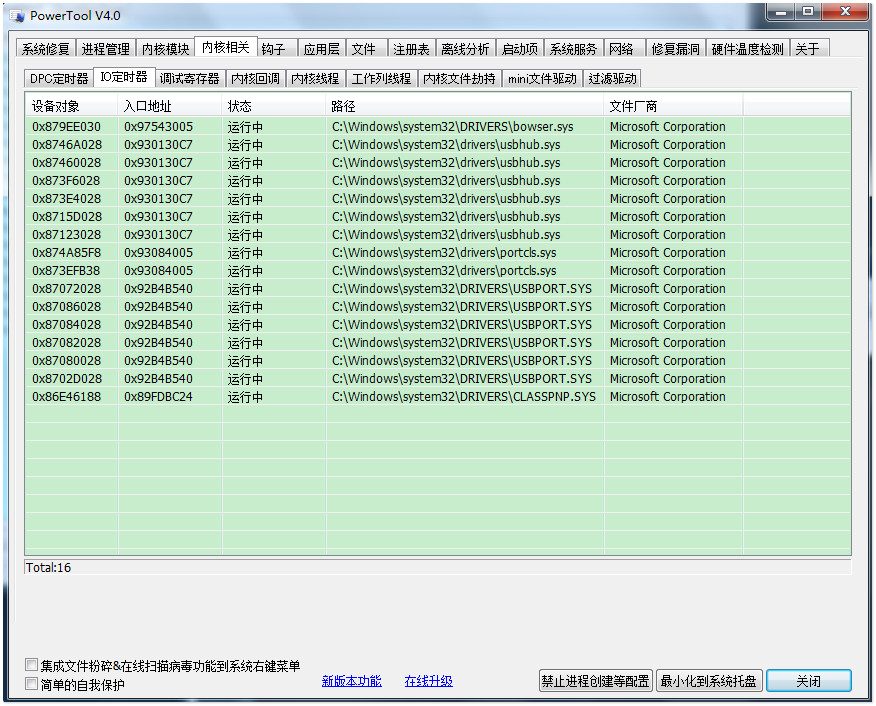
Task: Select the row with device 0x873F6028
Action: 438,180
